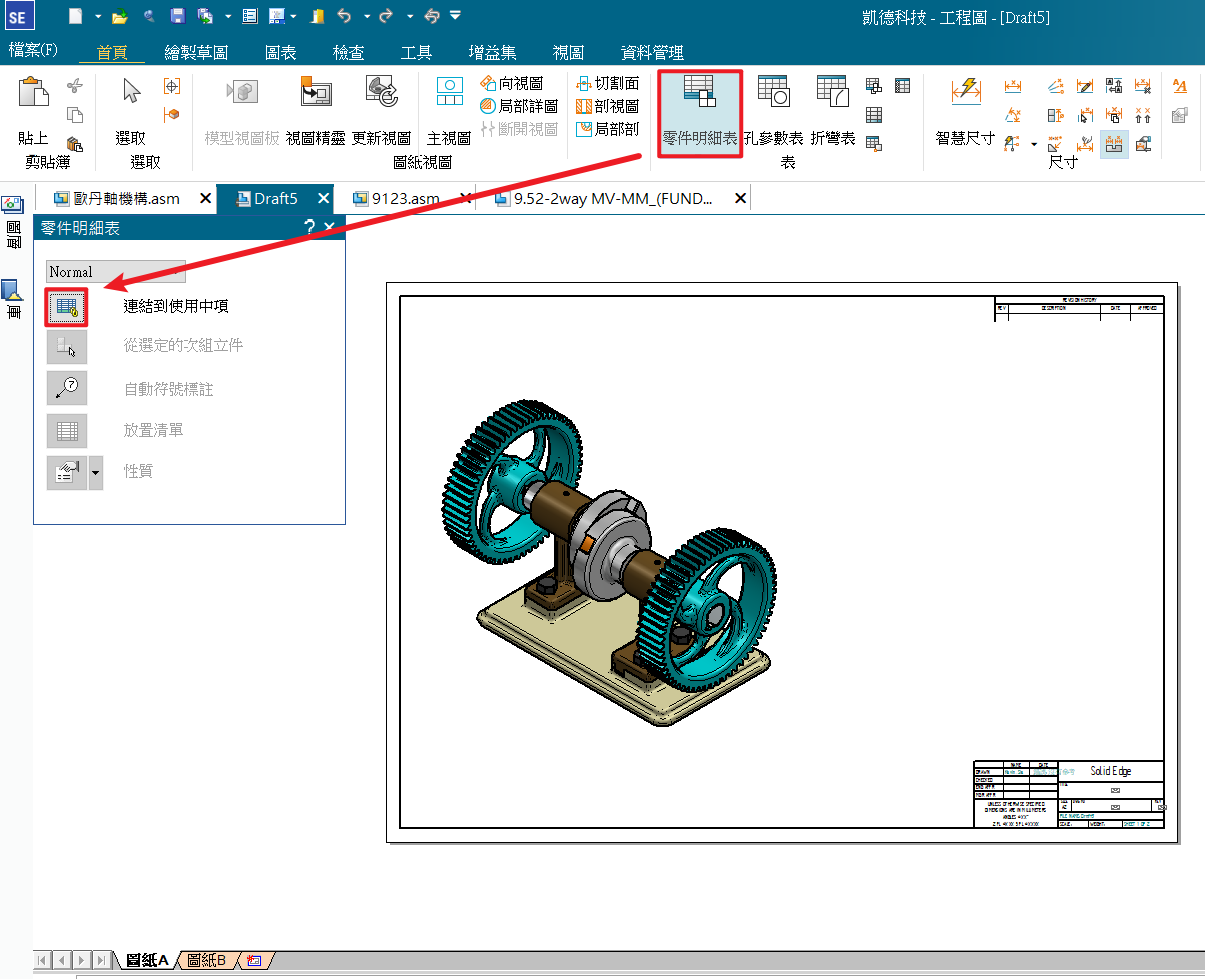Launch the View Wizard (視圖精靈)
This screenshot has width=1205, height=979.
315,110
